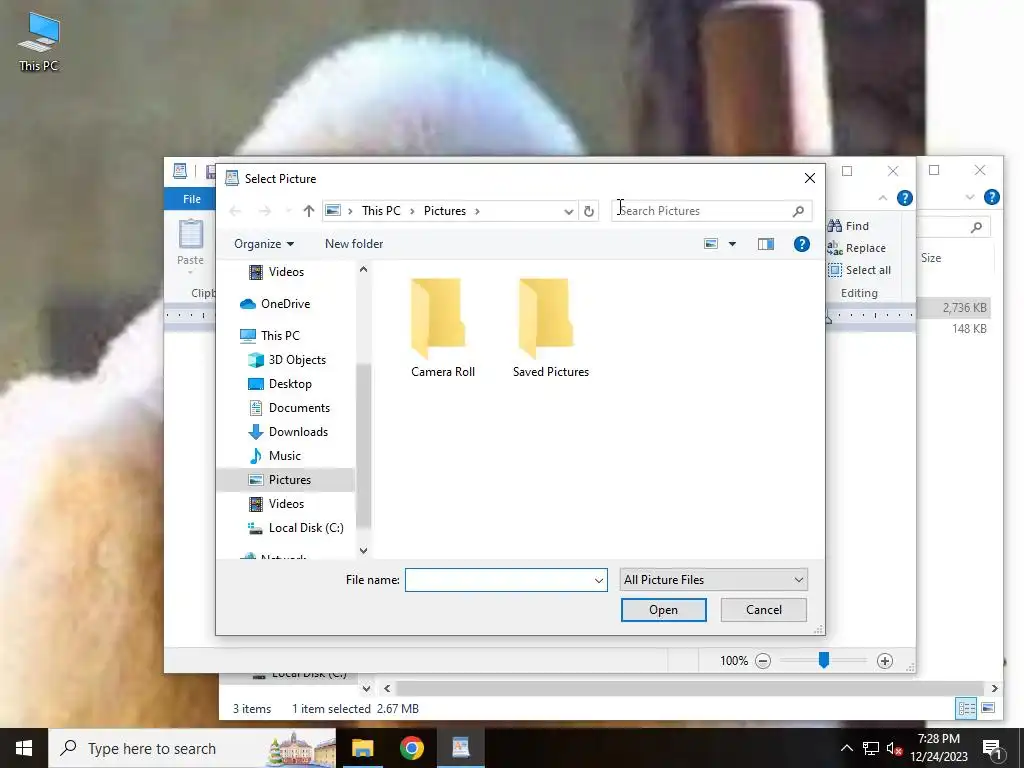Open the Camera Roll folder

[x=442, y=328]
